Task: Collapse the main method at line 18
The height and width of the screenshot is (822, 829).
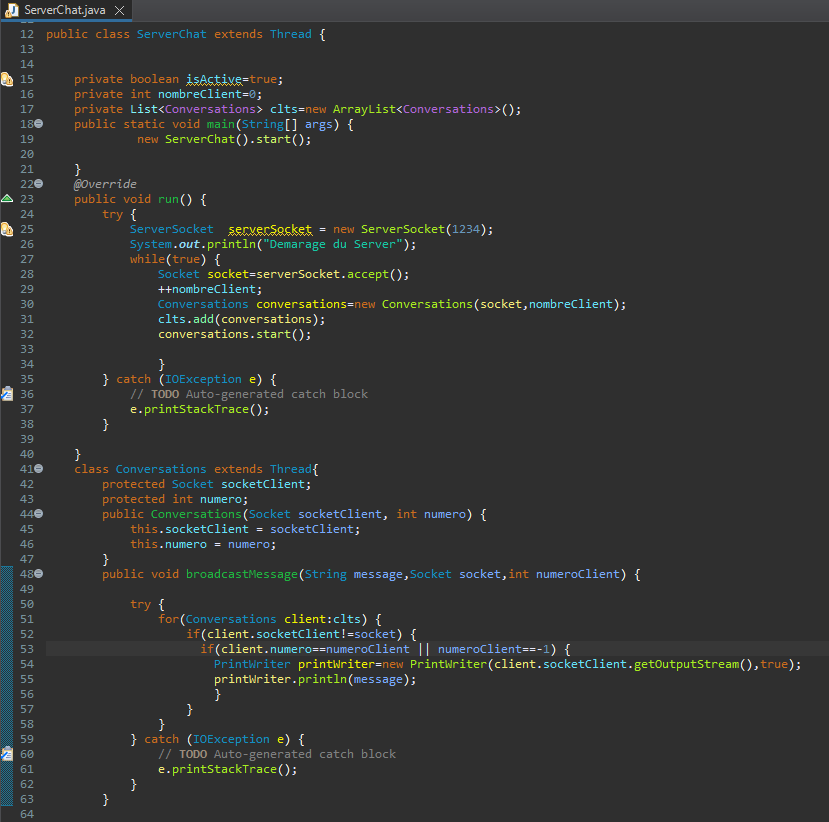Action: [x=39, y=124]
